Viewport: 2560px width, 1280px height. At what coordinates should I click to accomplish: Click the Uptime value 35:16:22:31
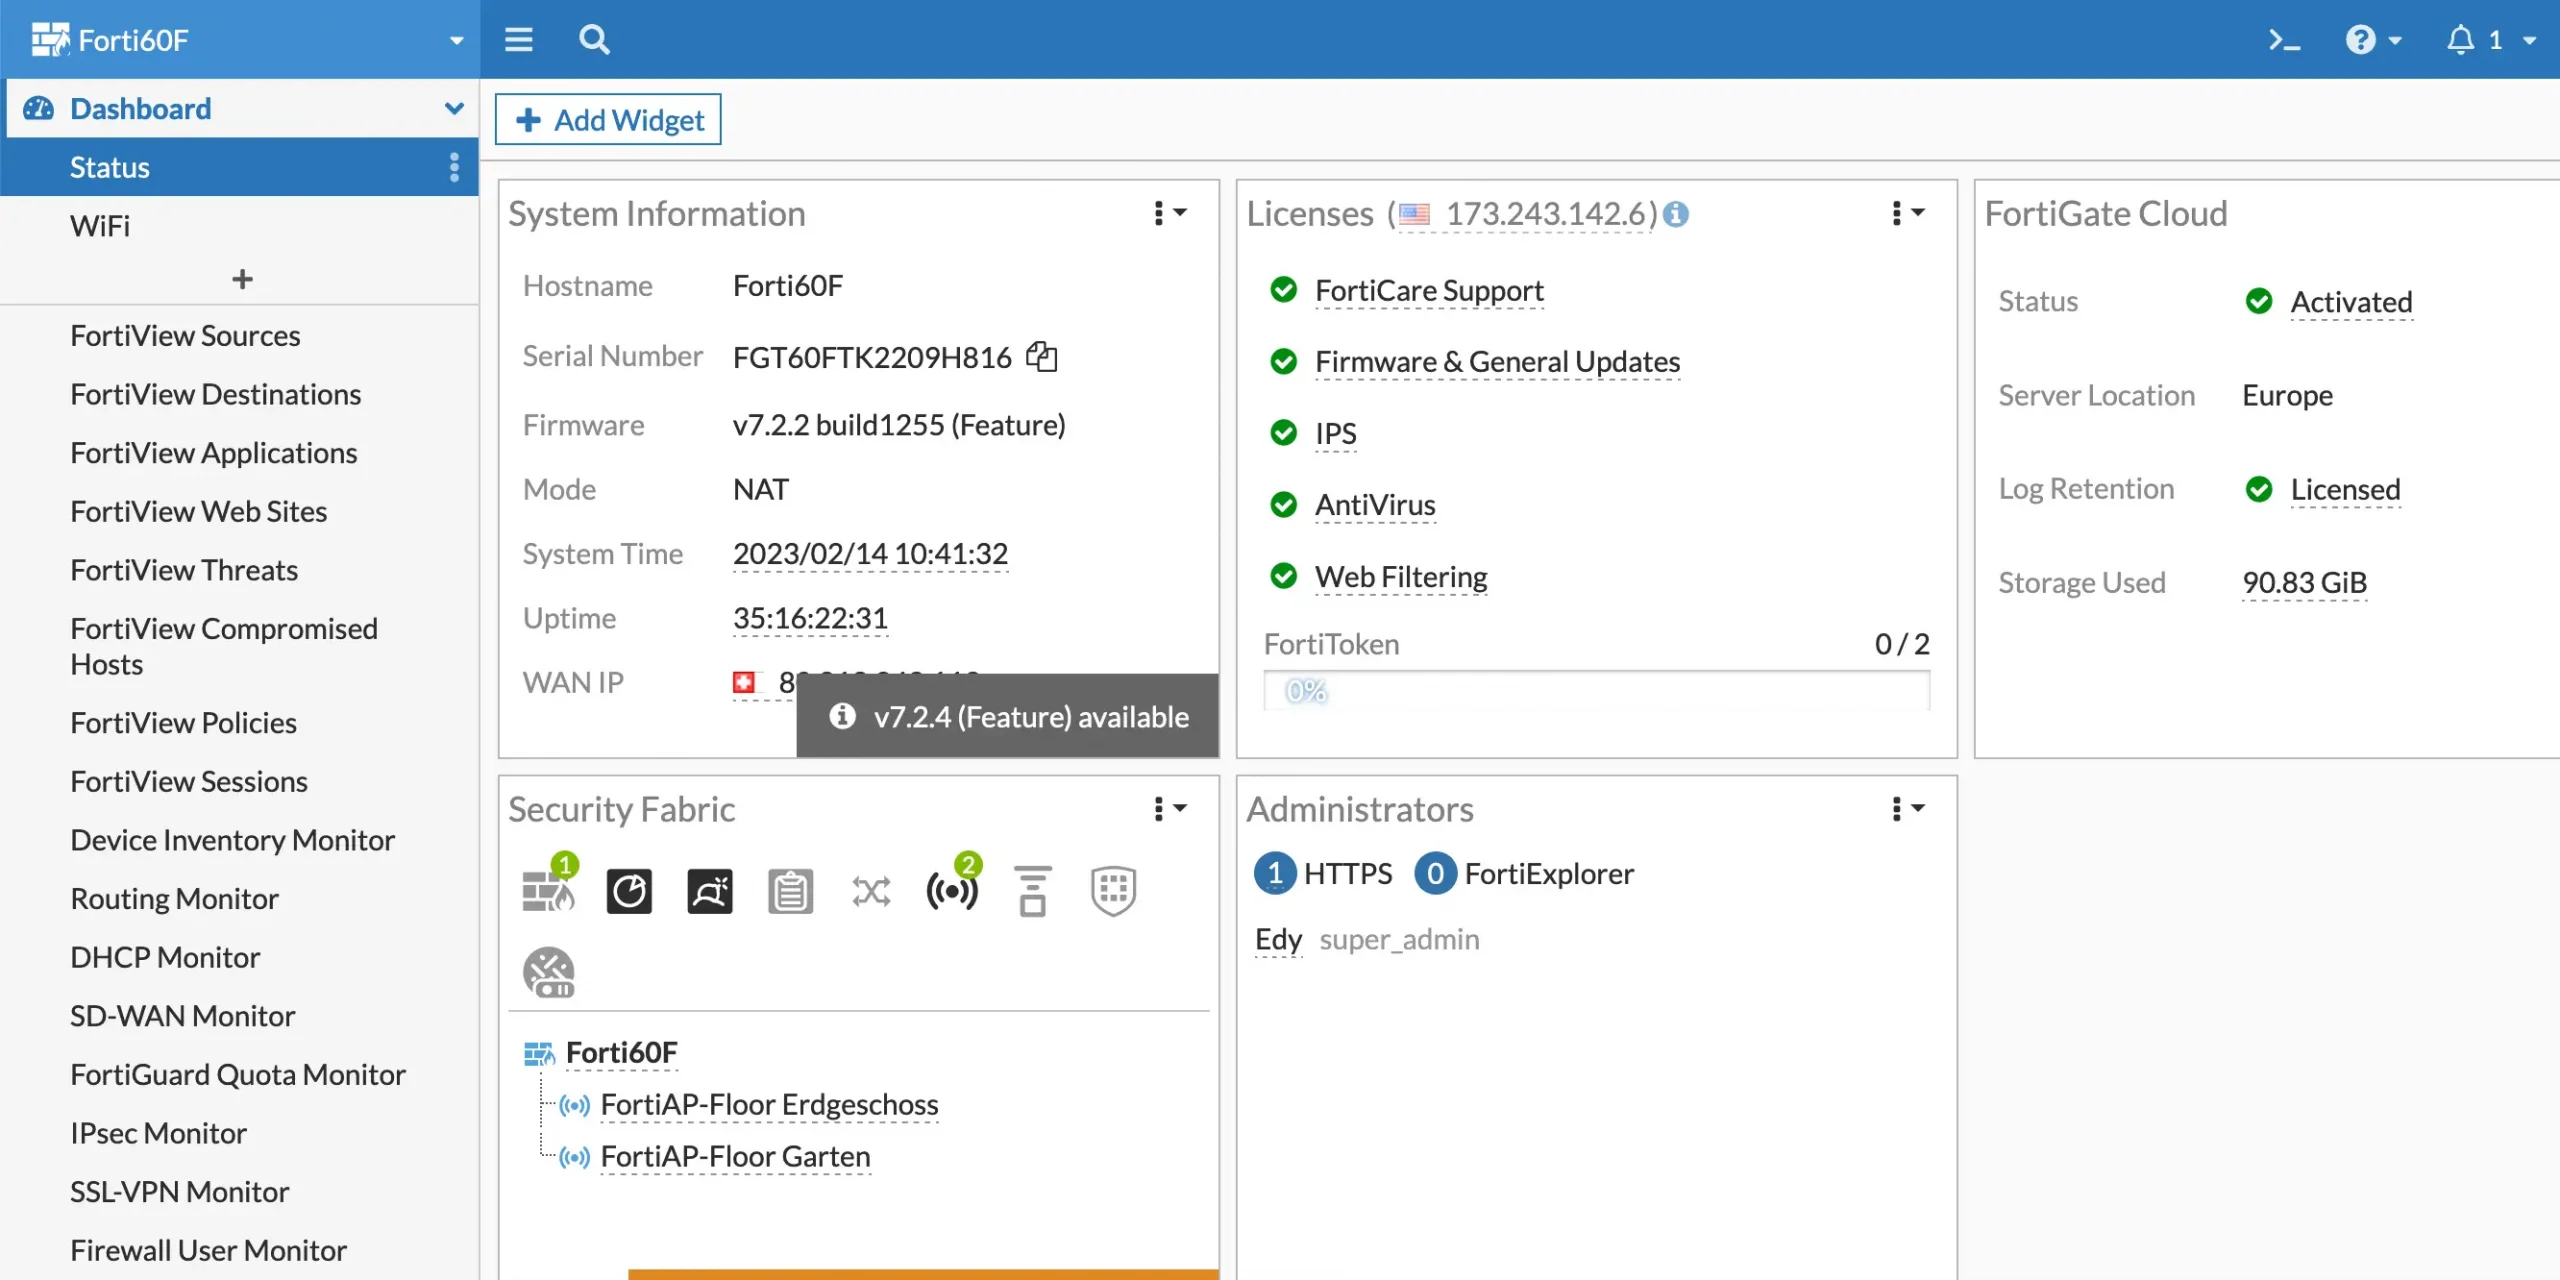(810, 618)
